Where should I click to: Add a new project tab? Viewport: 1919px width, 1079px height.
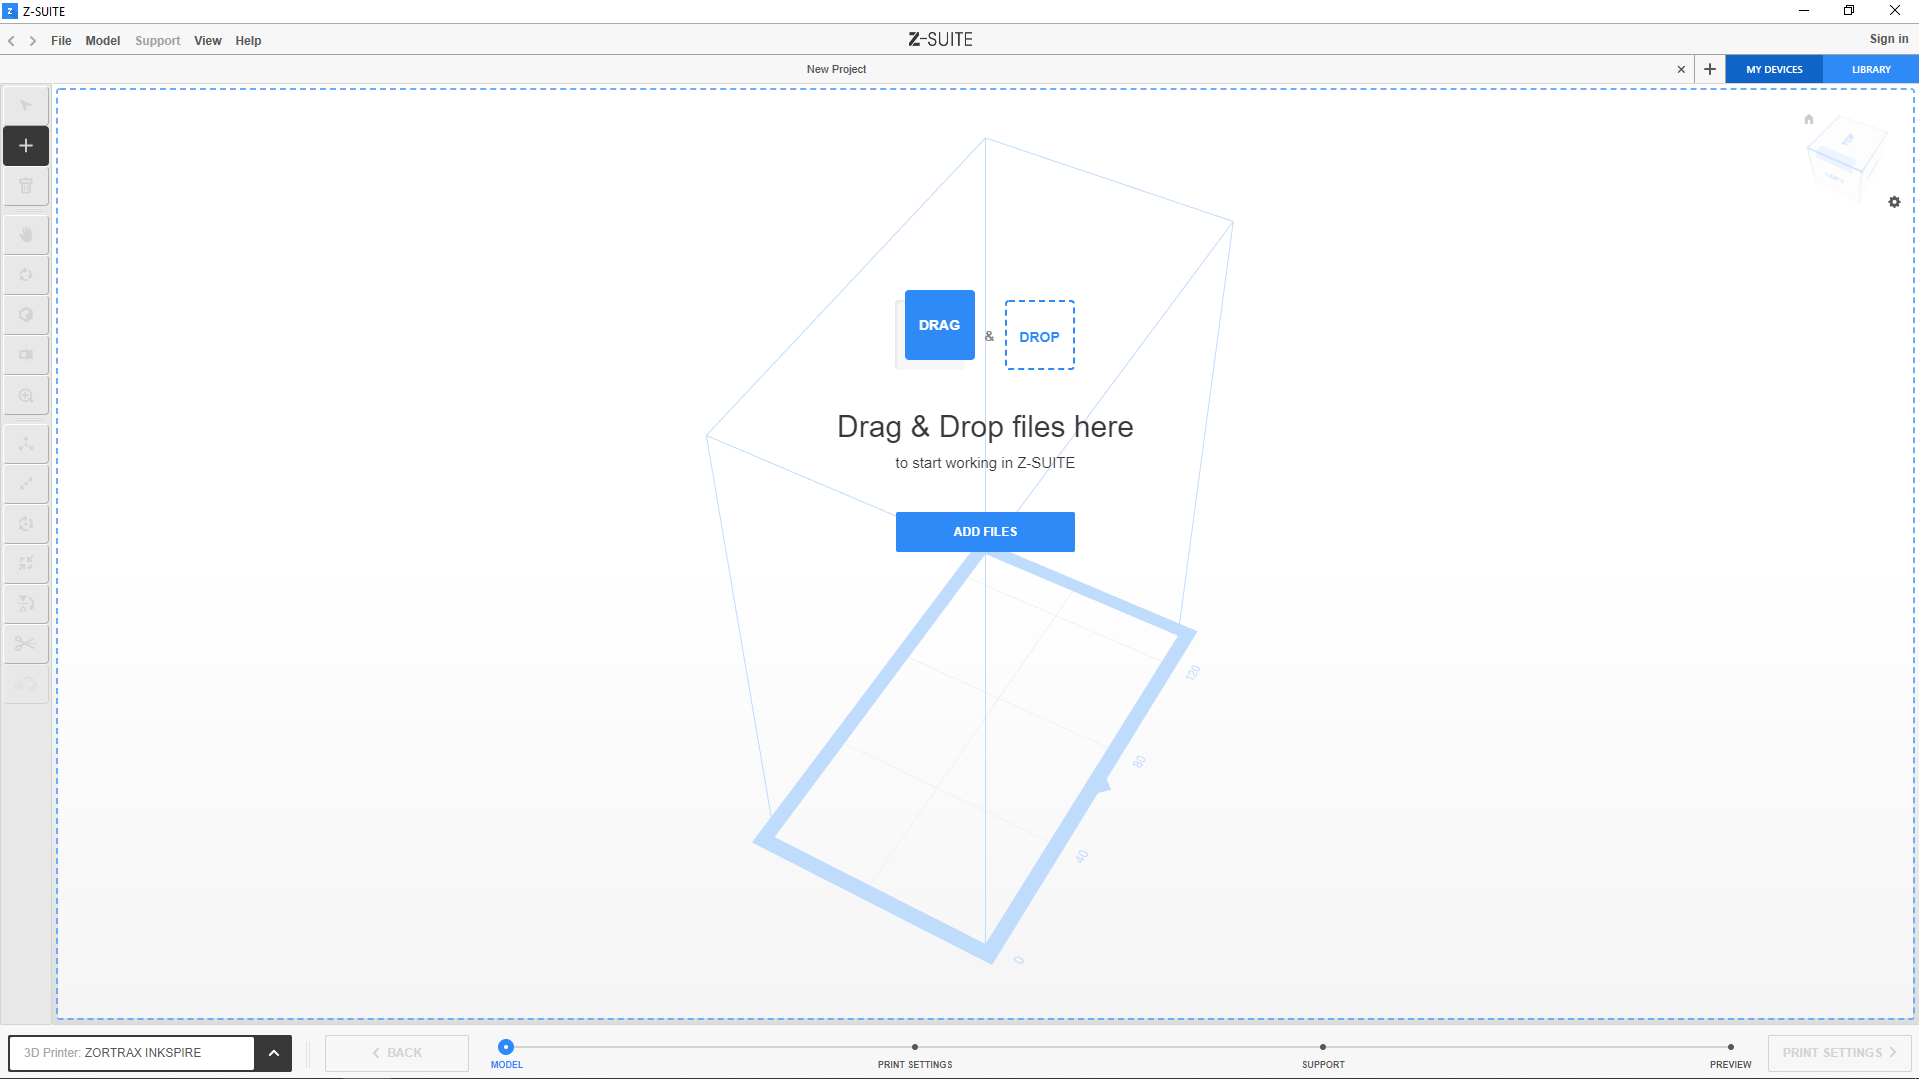point(1710,70)
